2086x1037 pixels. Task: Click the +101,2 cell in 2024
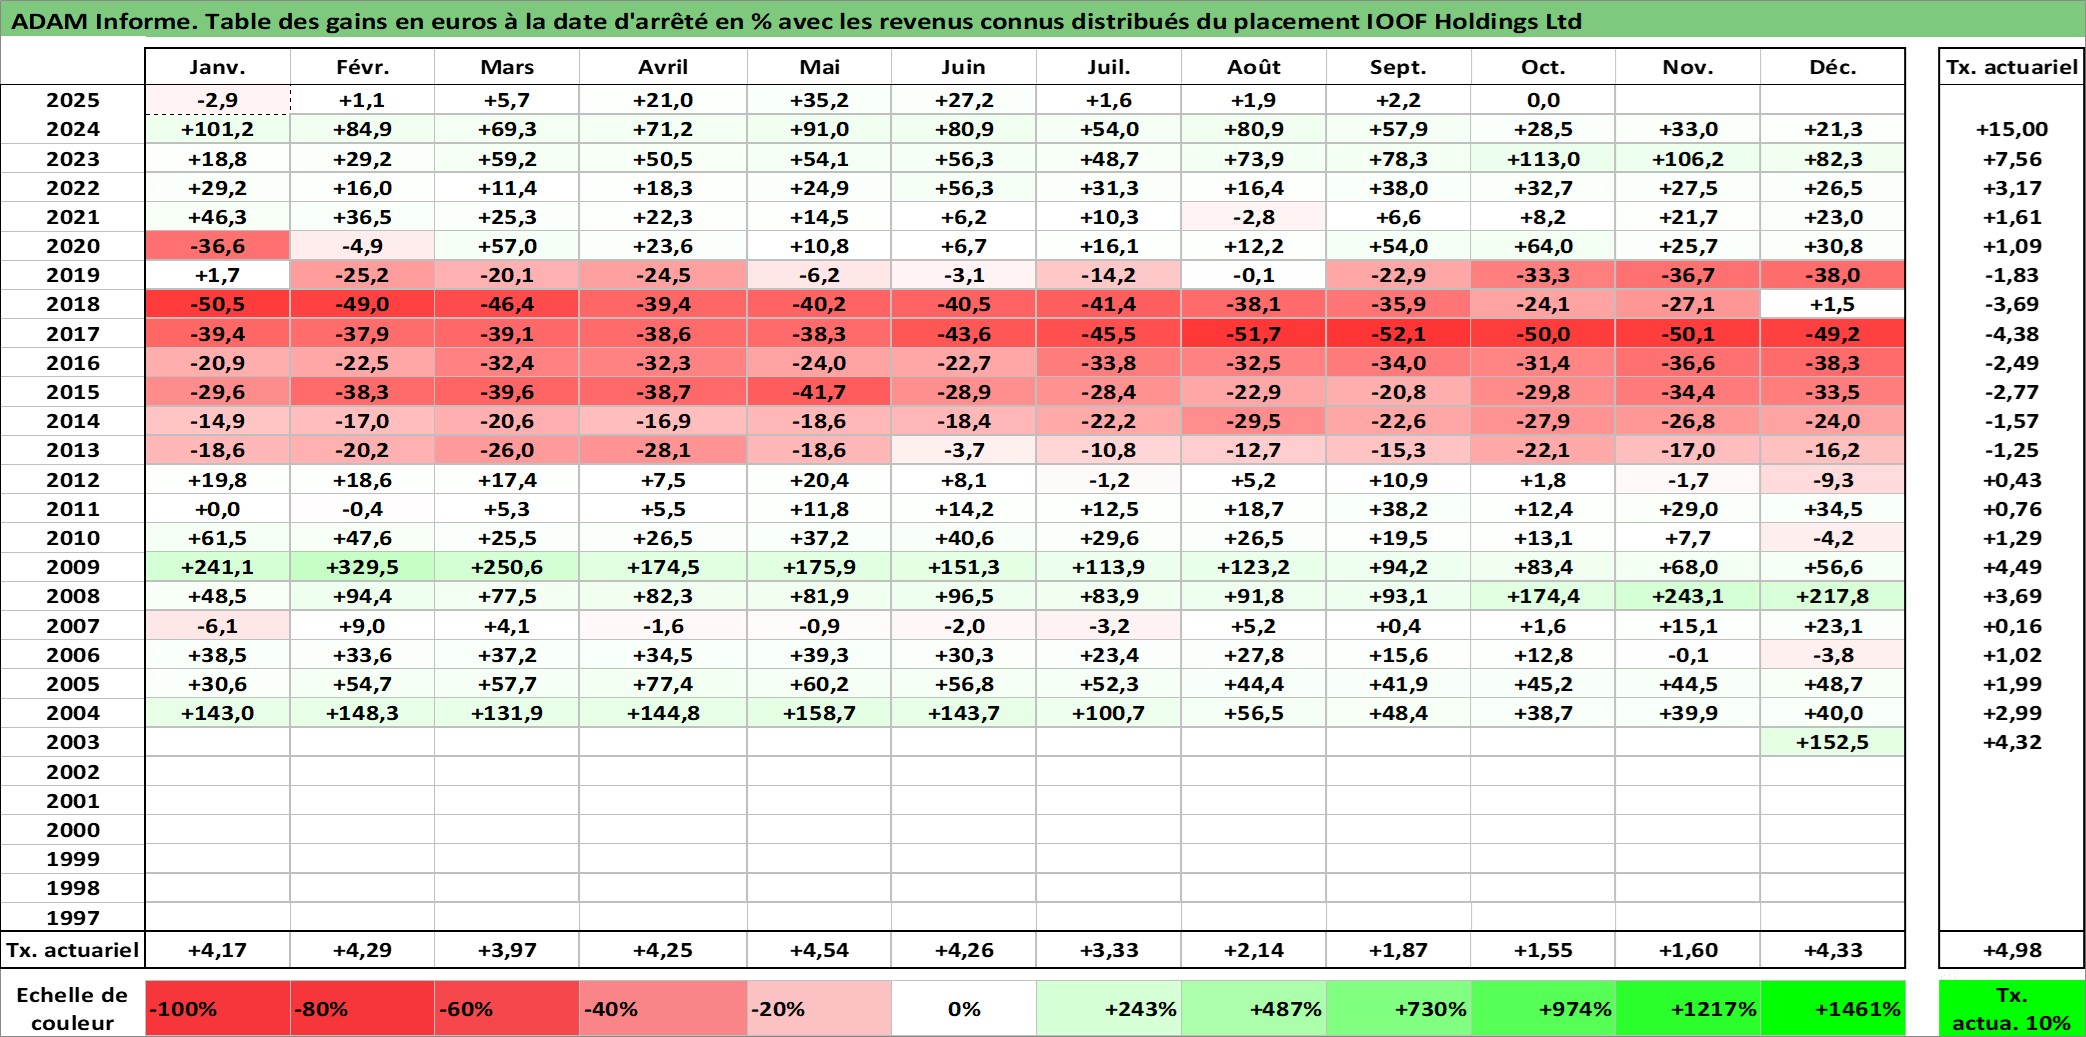pyautogui.click(x=218, y=129)
